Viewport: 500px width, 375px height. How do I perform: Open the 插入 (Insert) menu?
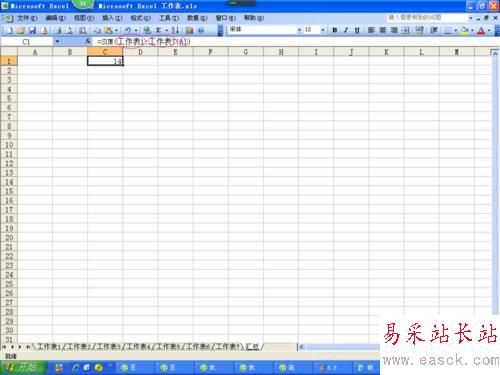point(112,18)
